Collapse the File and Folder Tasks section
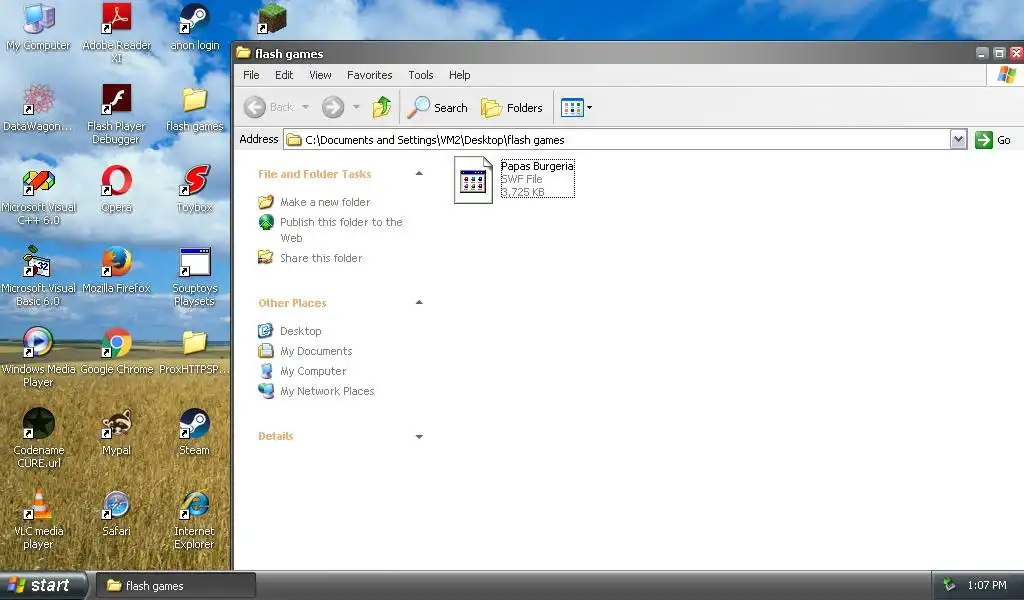Viewport: 1024px width, 600px height. coord(419,174)
